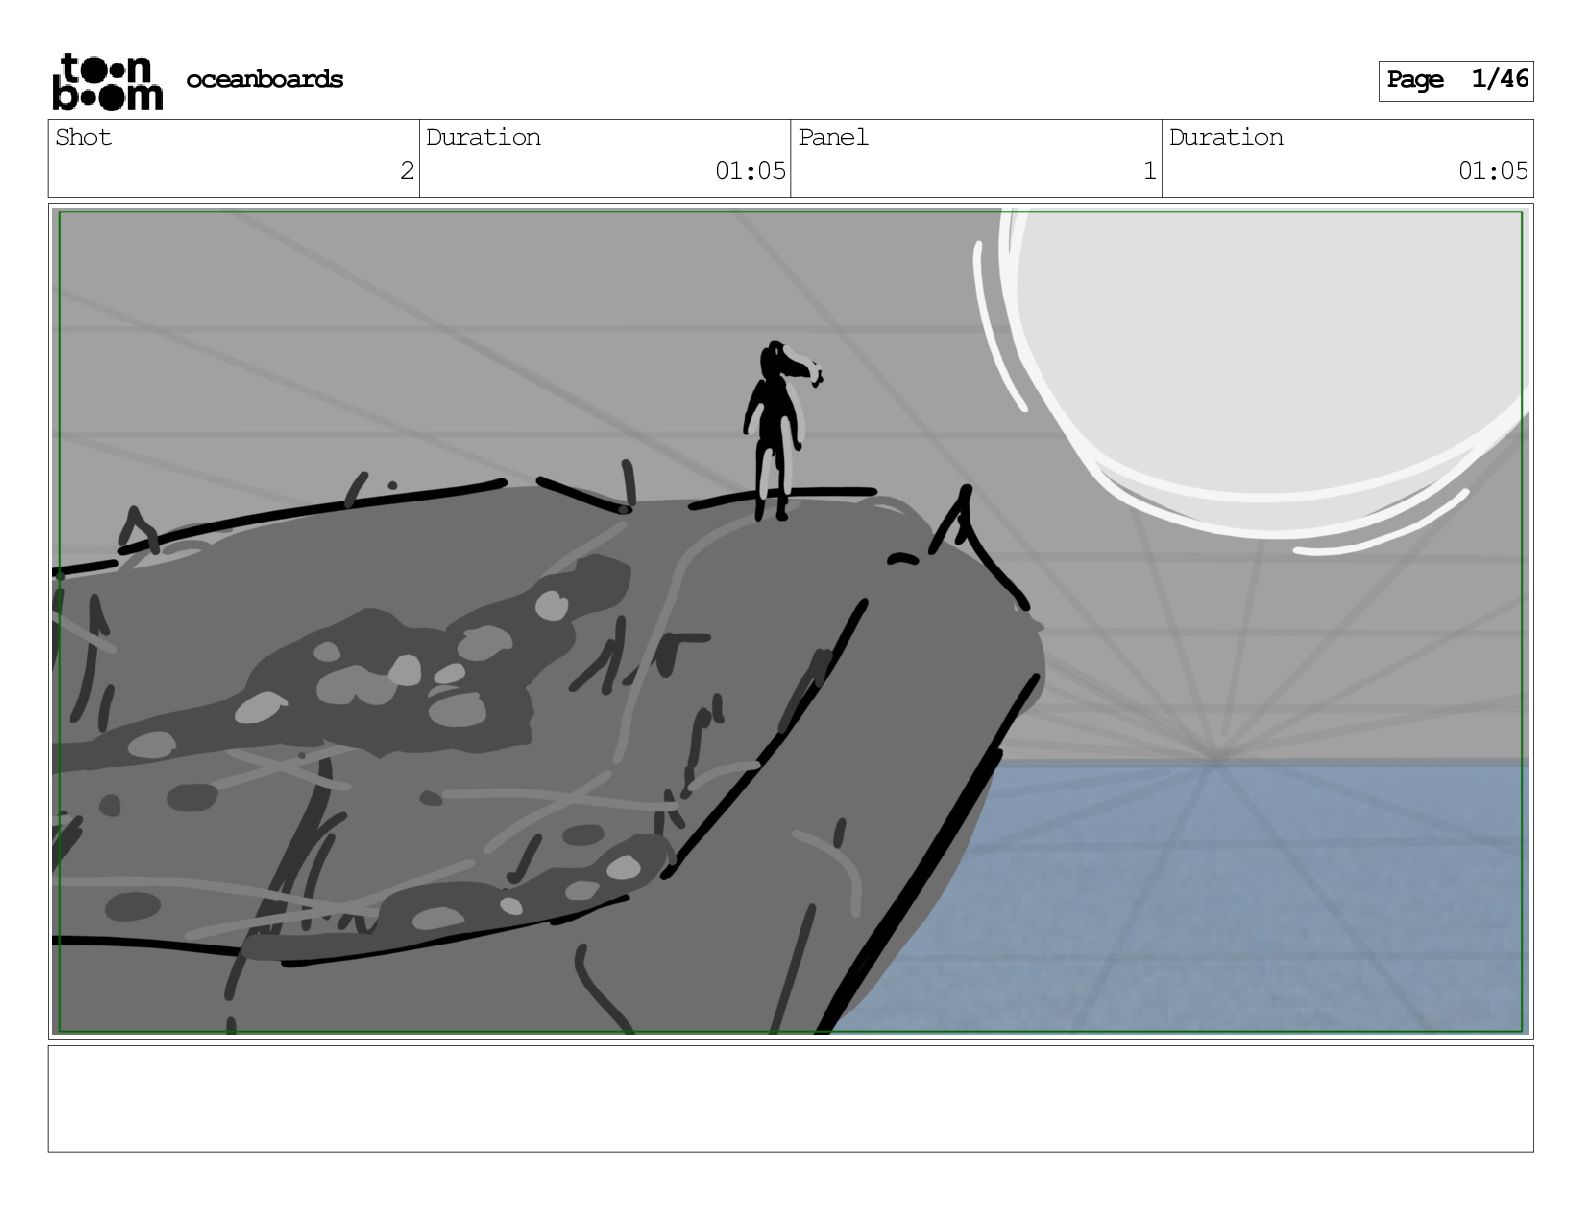
Task: Click the 'Panel' header label
Action: (833, 138)
